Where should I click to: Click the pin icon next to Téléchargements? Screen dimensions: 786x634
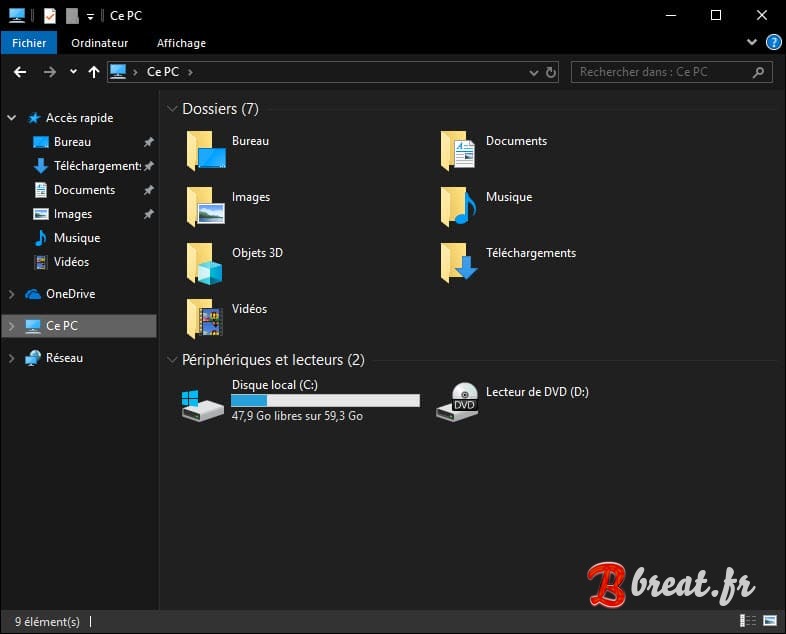(x=148, y=166)
